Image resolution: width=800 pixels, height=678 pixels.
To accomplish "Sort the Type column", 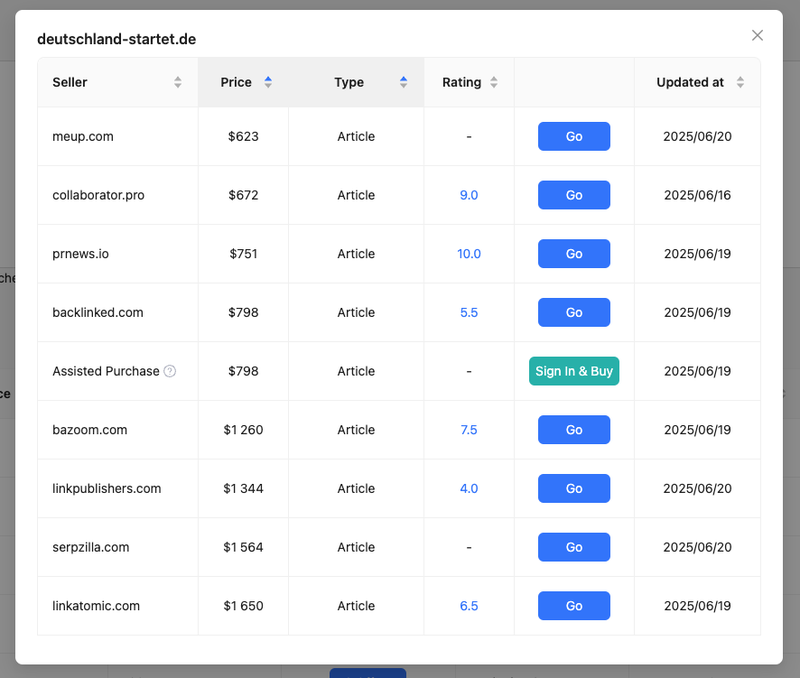I will point(404,82).
